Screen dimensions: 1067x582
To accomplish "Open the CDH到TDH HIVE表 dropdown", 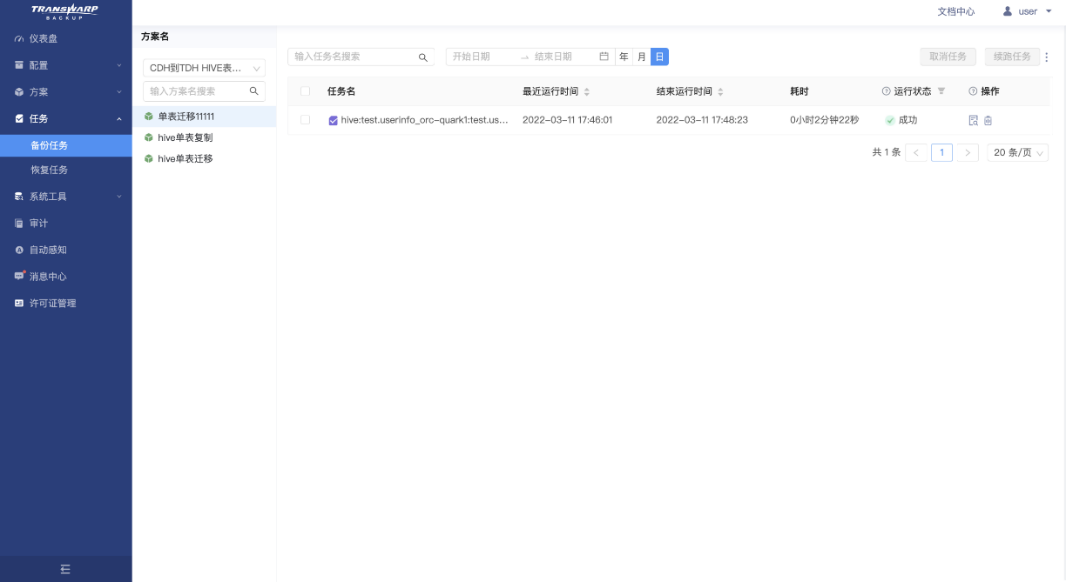I will tap(204, 68).
